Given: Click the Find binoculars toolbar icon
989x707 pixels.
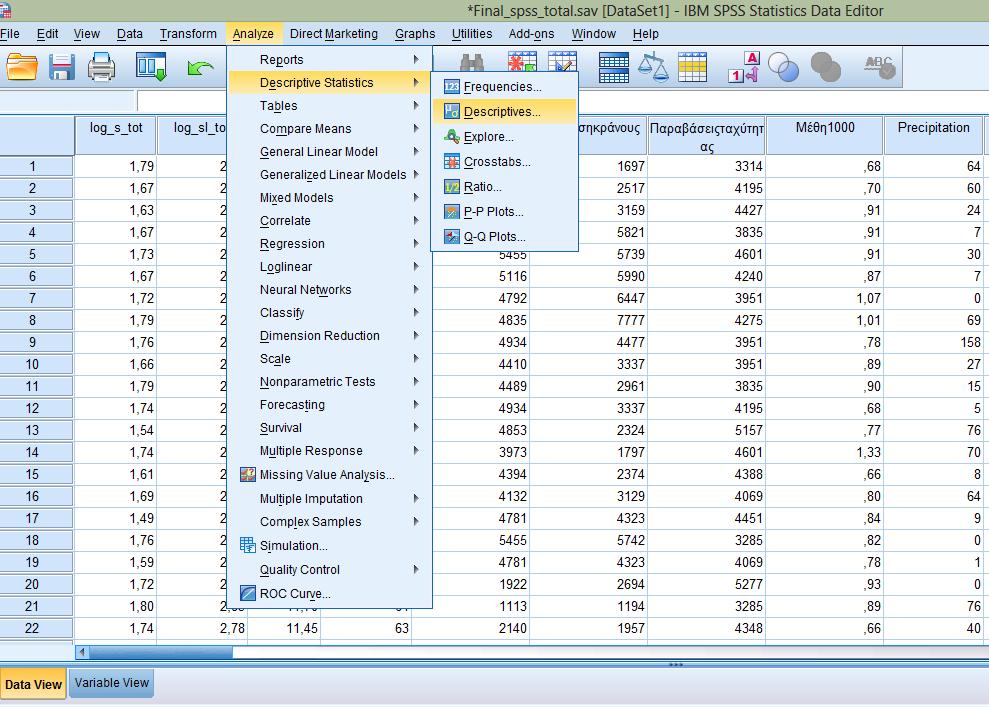Looking at the screenshot, I should (472, 63).
